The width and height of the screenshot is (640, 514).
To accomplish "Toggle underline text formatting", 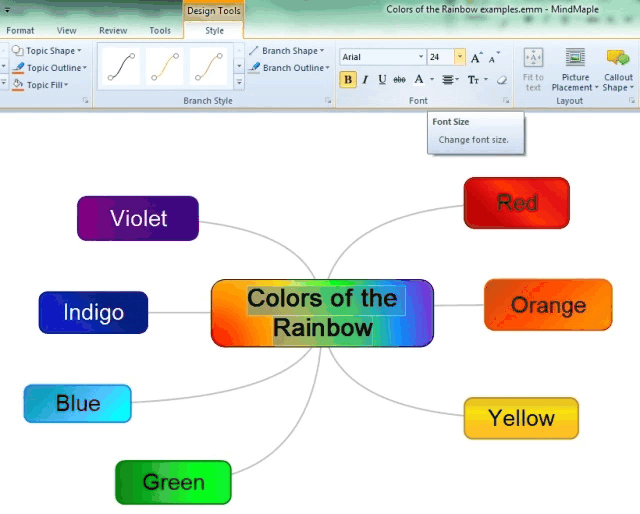I will (382, 79).
